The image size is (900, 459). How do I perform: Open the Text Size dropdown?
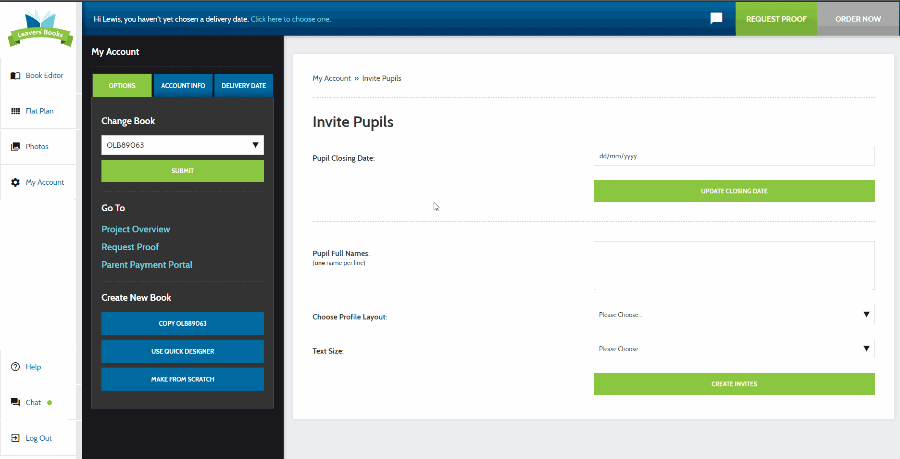[x=733, y=349]
